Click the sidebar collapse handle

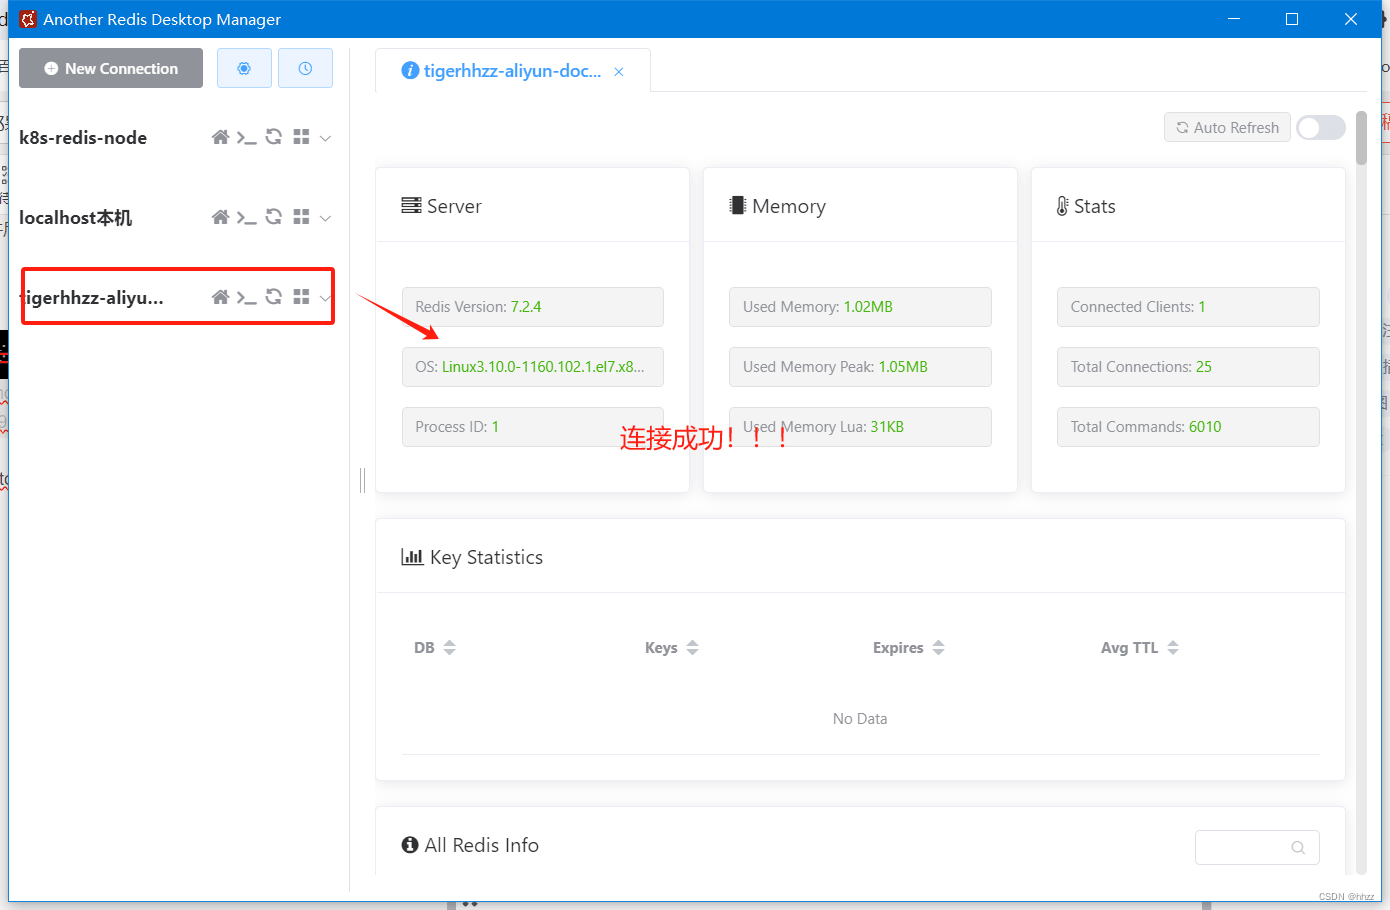[x=362, y=480]
